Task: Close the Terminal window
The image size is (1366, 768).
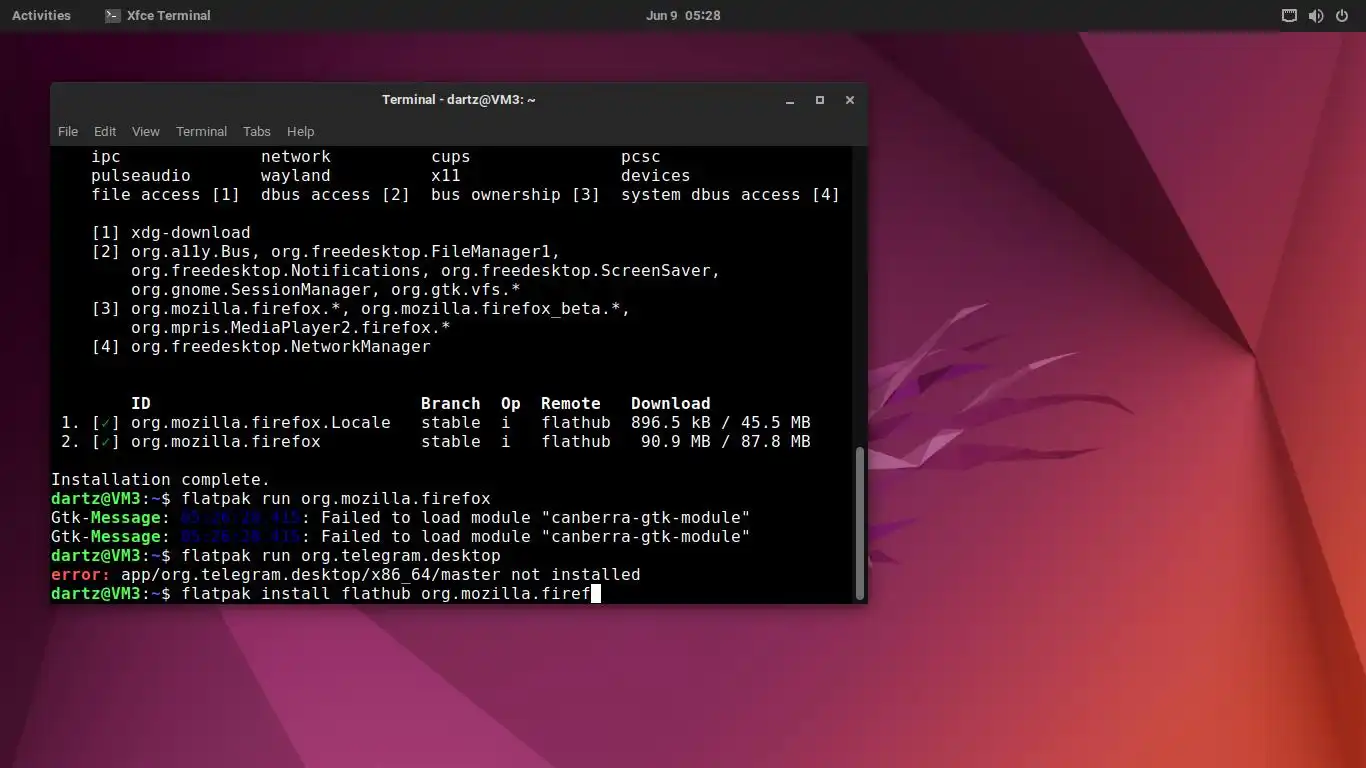Action: [850, 100]
